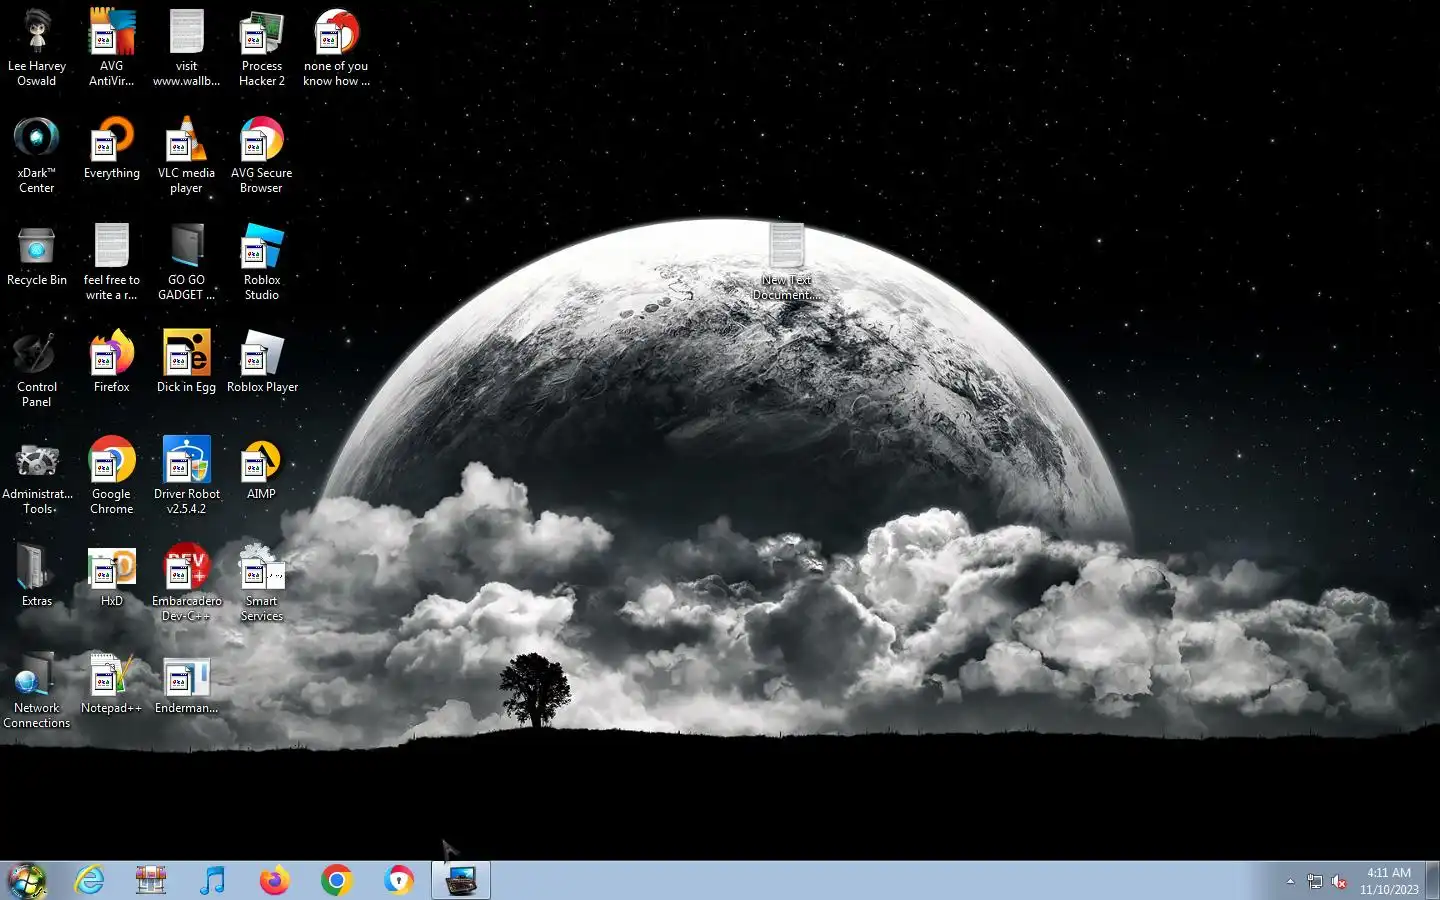Select the Enderman... desktop shortcut
The width and height of the screenshot is (1440, 900).
(x=186, y=683)
